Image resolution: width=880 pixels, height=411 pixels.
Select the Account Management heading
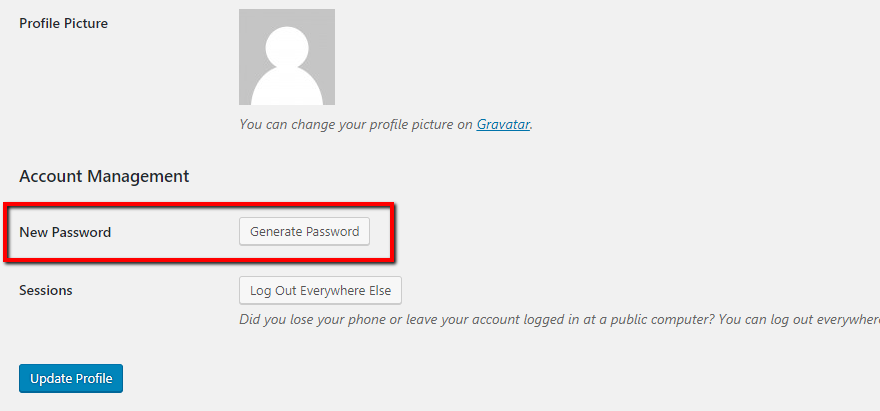tap(104, 176)
